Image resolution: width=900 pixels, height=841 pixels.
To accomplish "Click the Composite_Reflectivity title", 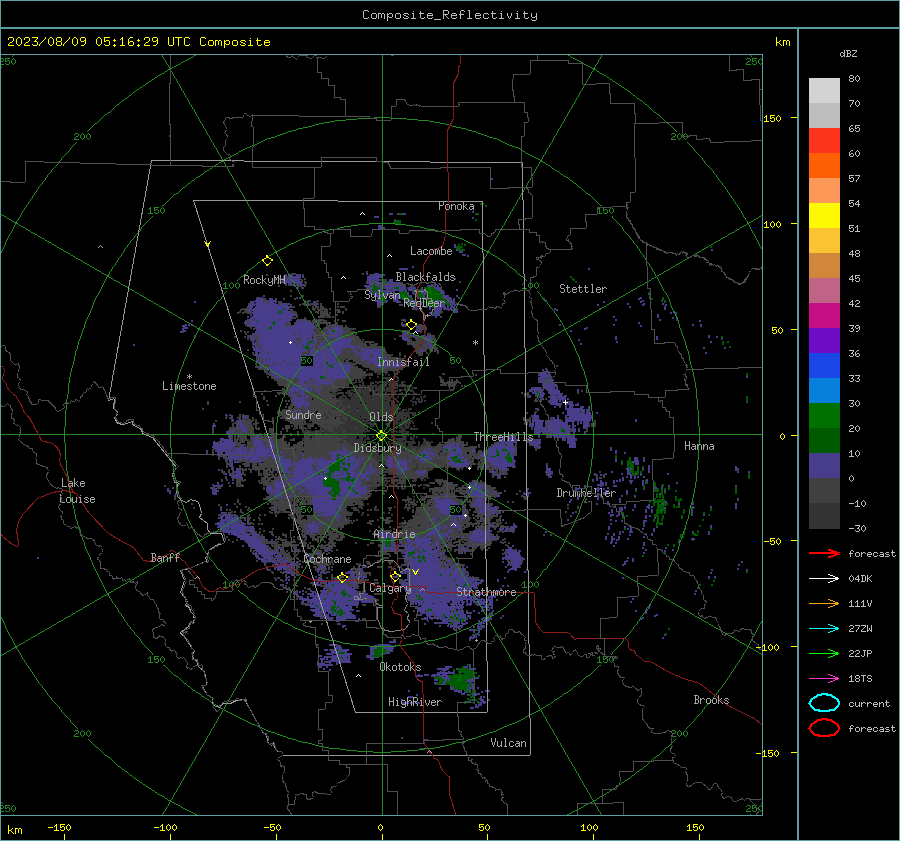I will (450, 15).
